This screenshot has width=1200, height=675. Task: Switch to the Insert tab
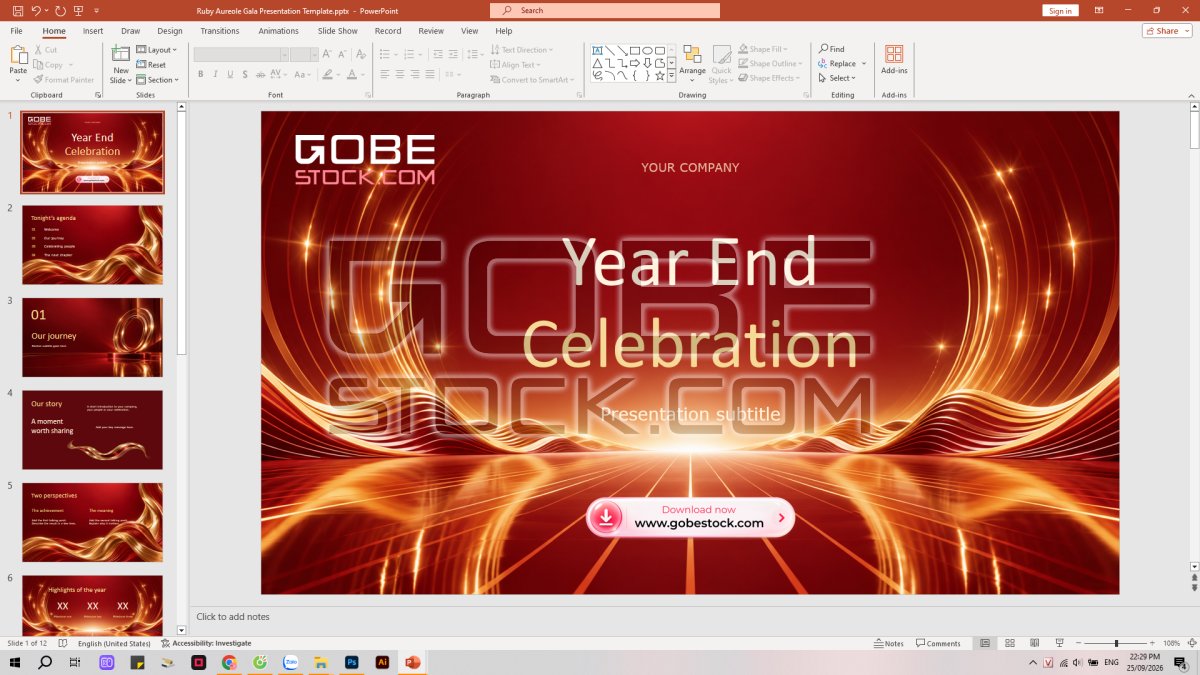point(93,31)
